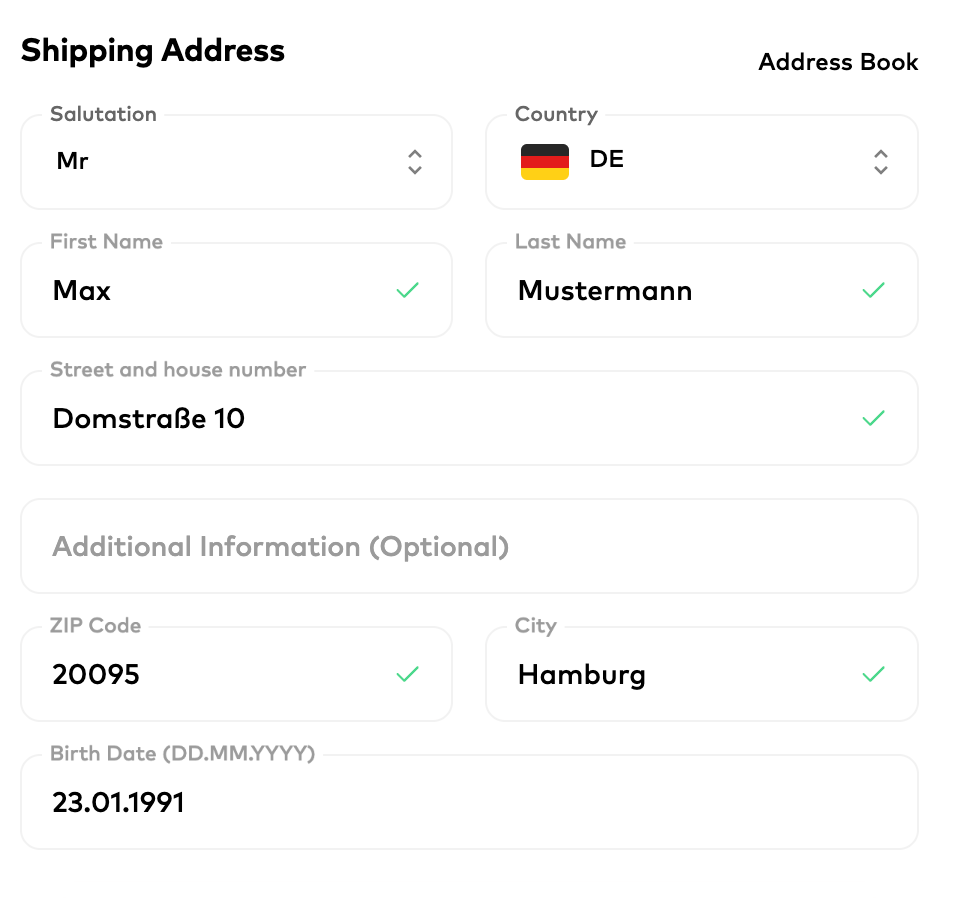Click the Last Name validation checkmark
Viewport: 956px width, 900px height.
click(873, 291)
